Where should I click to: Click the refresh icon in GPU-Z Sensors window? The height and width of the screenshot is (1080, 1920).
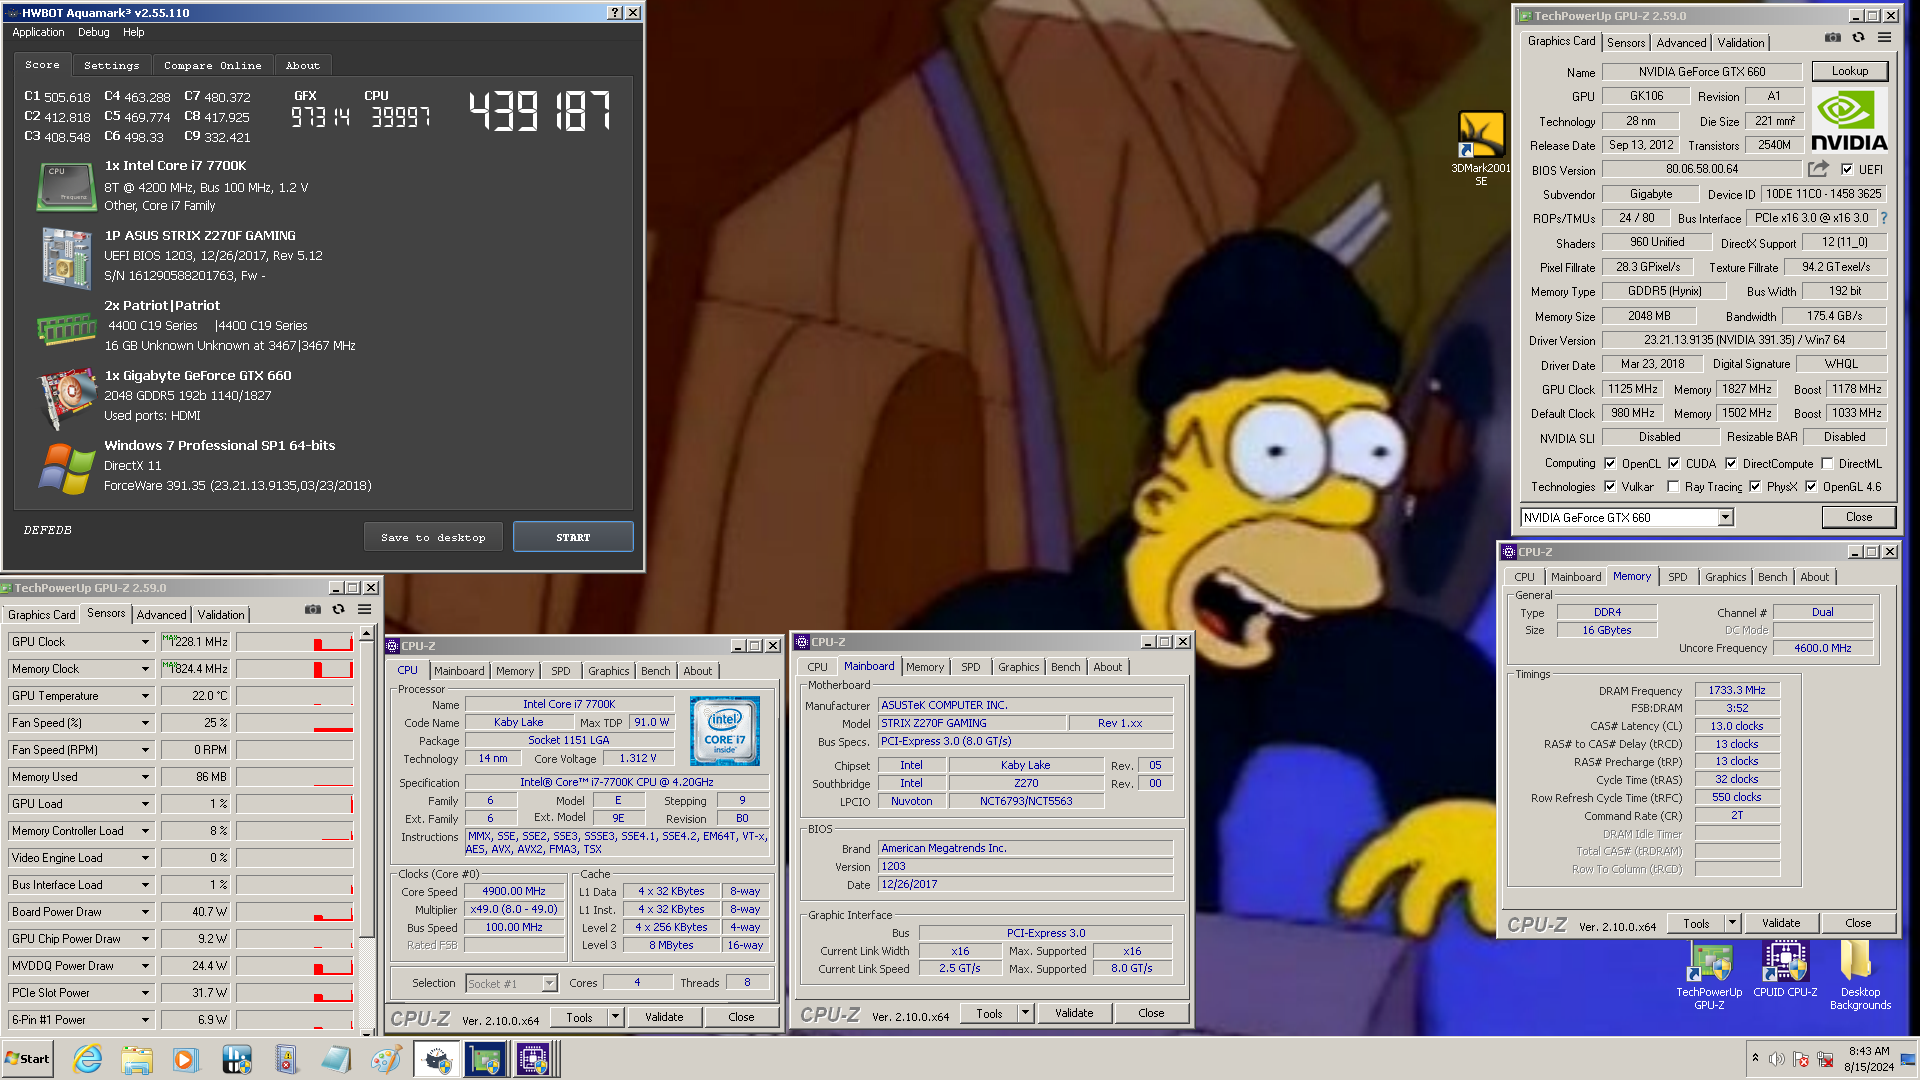click(338, 609)
